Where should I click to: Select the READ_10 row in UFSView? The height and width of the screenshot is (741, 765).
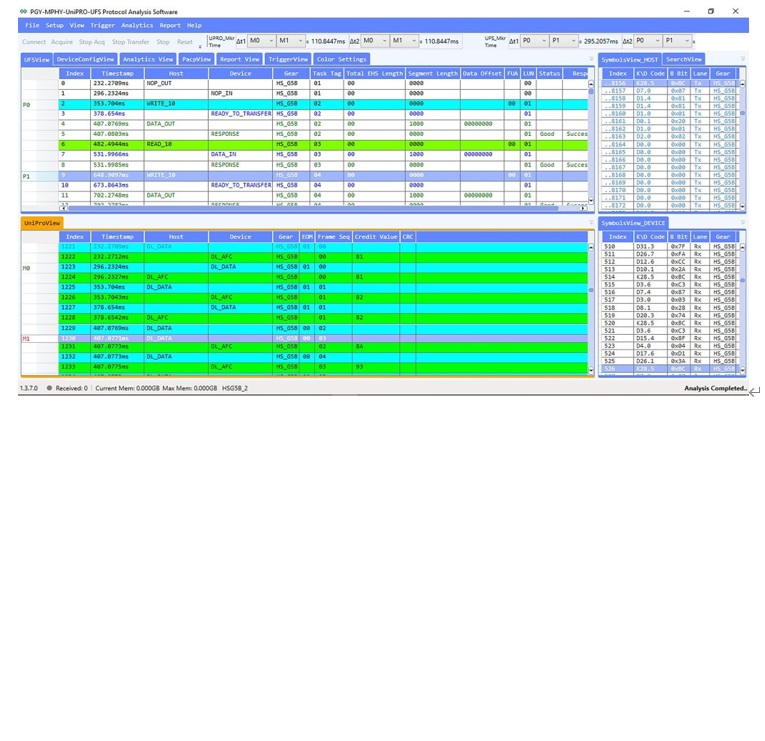pyautogui.click(x=300, y=144)
